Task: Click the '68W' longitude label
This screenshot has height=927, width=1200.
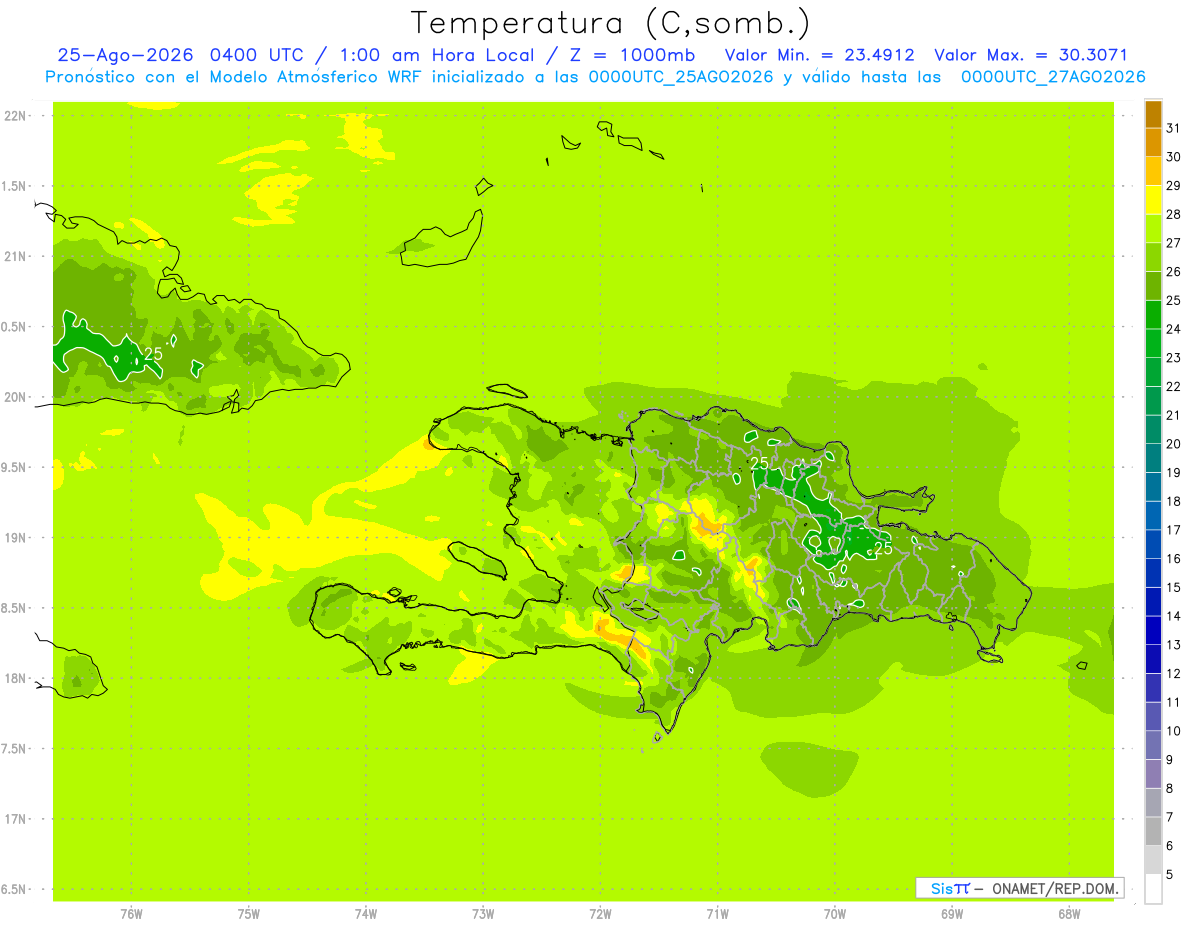Action: point(1069,914)
